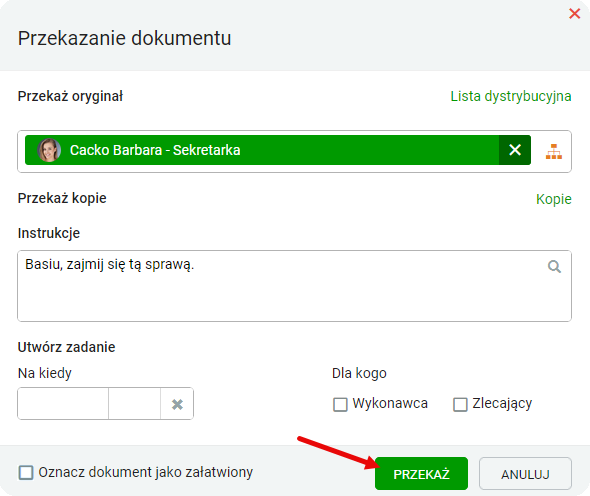Select the Cacko Barbara - Sekretarka recipient tag
Screen dimensions: 590x496
point(278,150)
